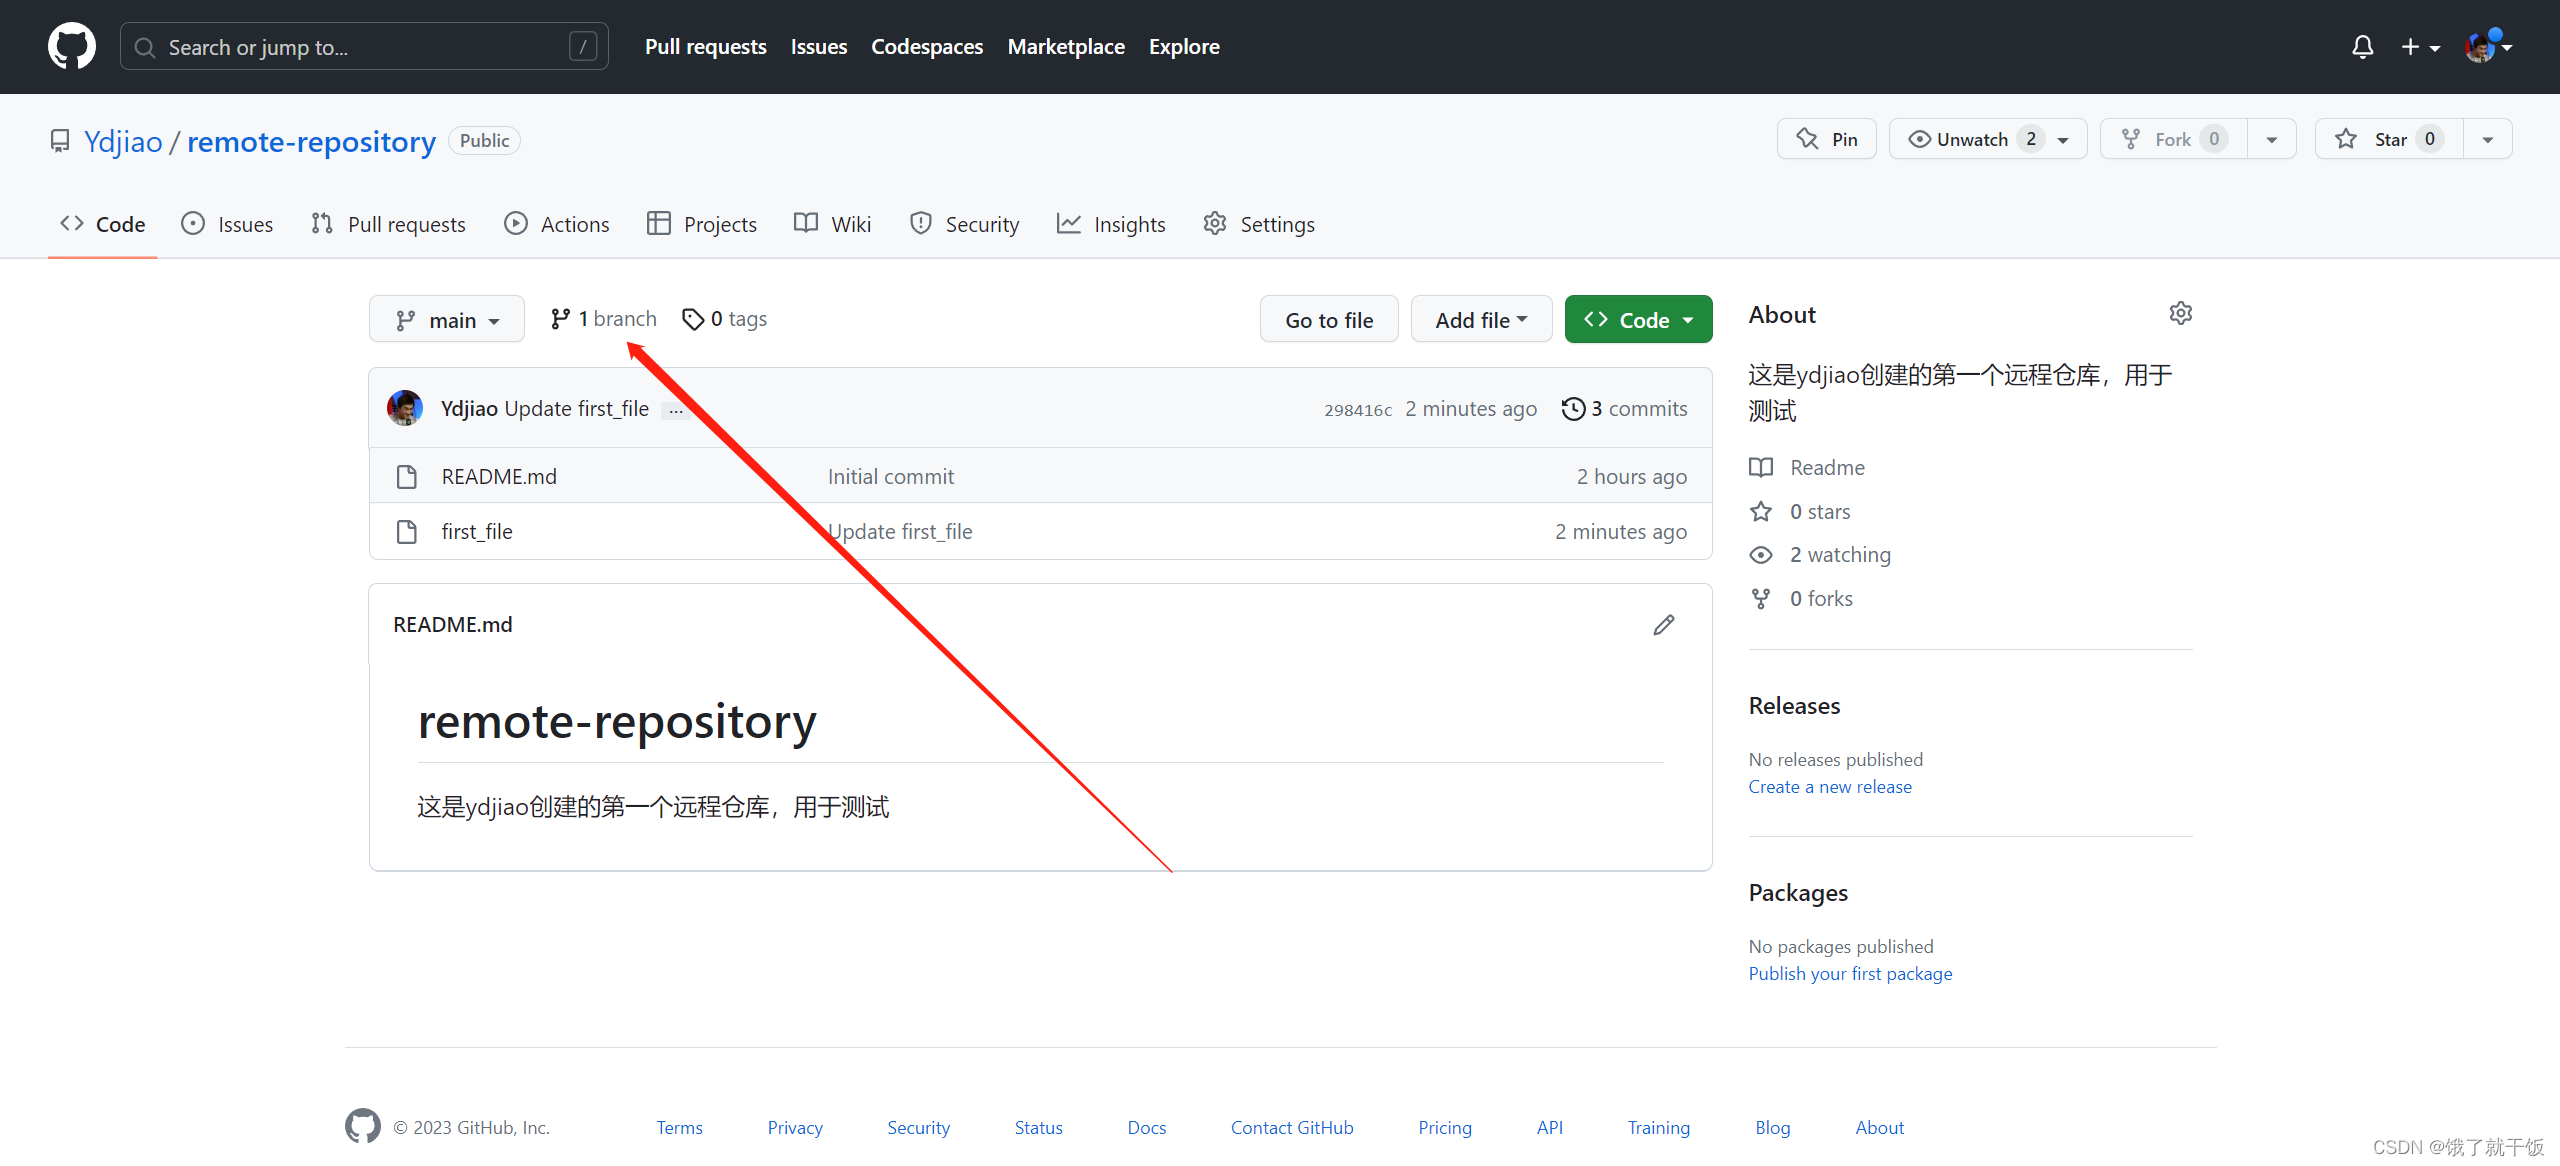Expand the Fork options arrow
The height and width of the screenshot is (1166, 2560).
2272,139
